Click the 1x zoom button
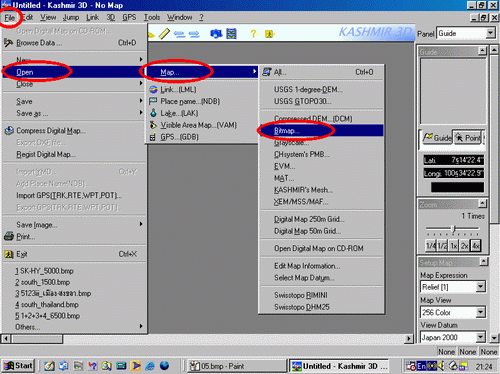Screen dimensions: 500x374 [454, 246]
